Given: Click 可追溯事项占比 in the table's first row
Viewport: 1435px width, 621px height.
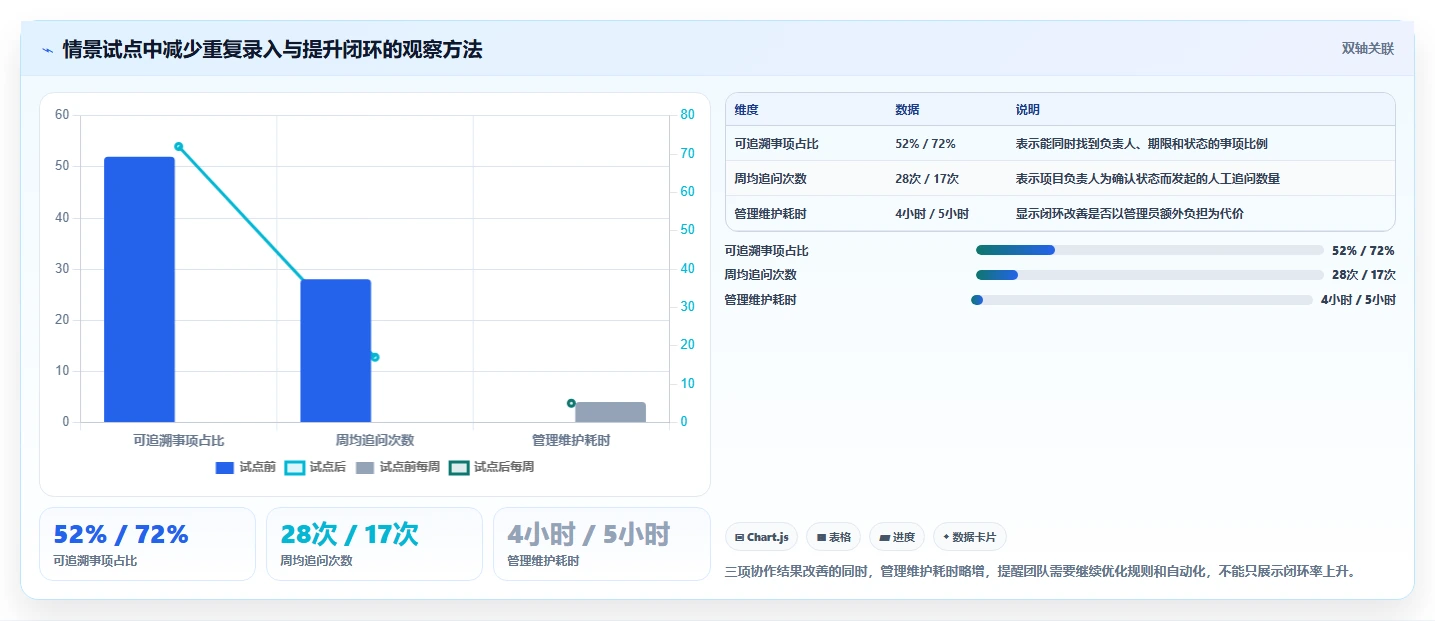Looking at the screenshot, I should (x=776, y=144).
